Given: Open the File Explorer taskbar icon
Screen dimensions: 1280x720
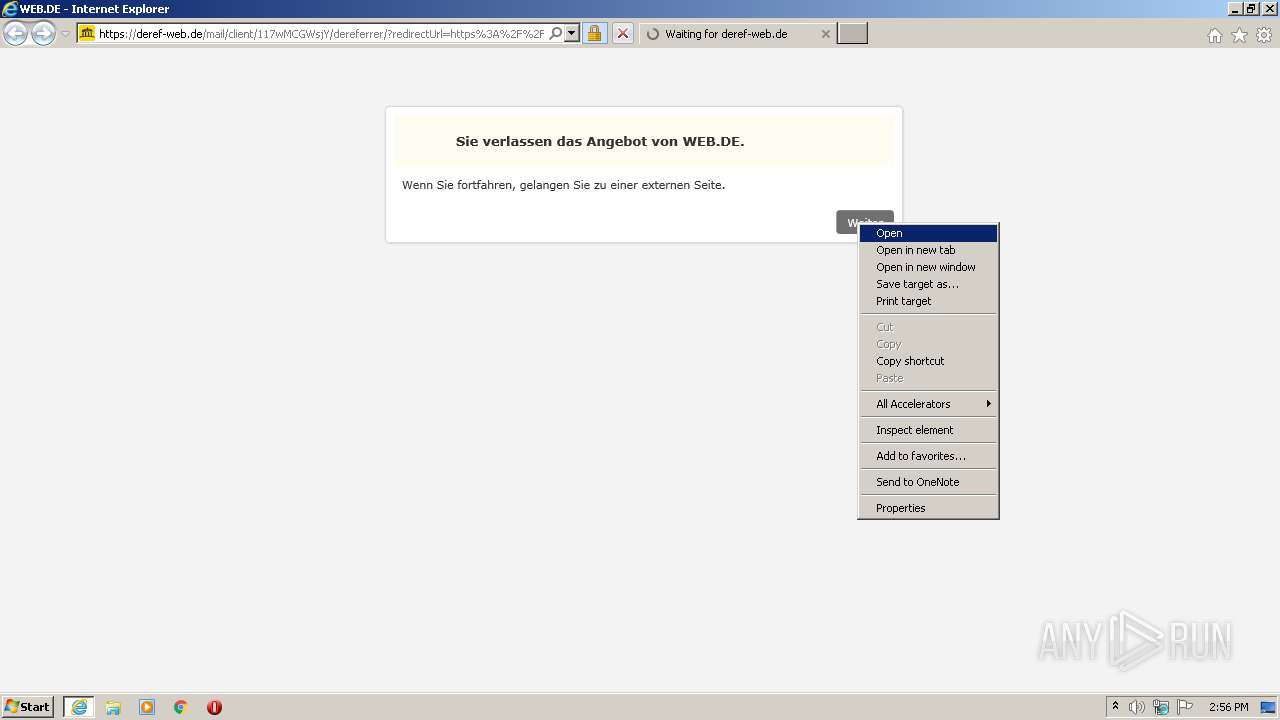Looking at the screenshot, I should coord(113,707).
